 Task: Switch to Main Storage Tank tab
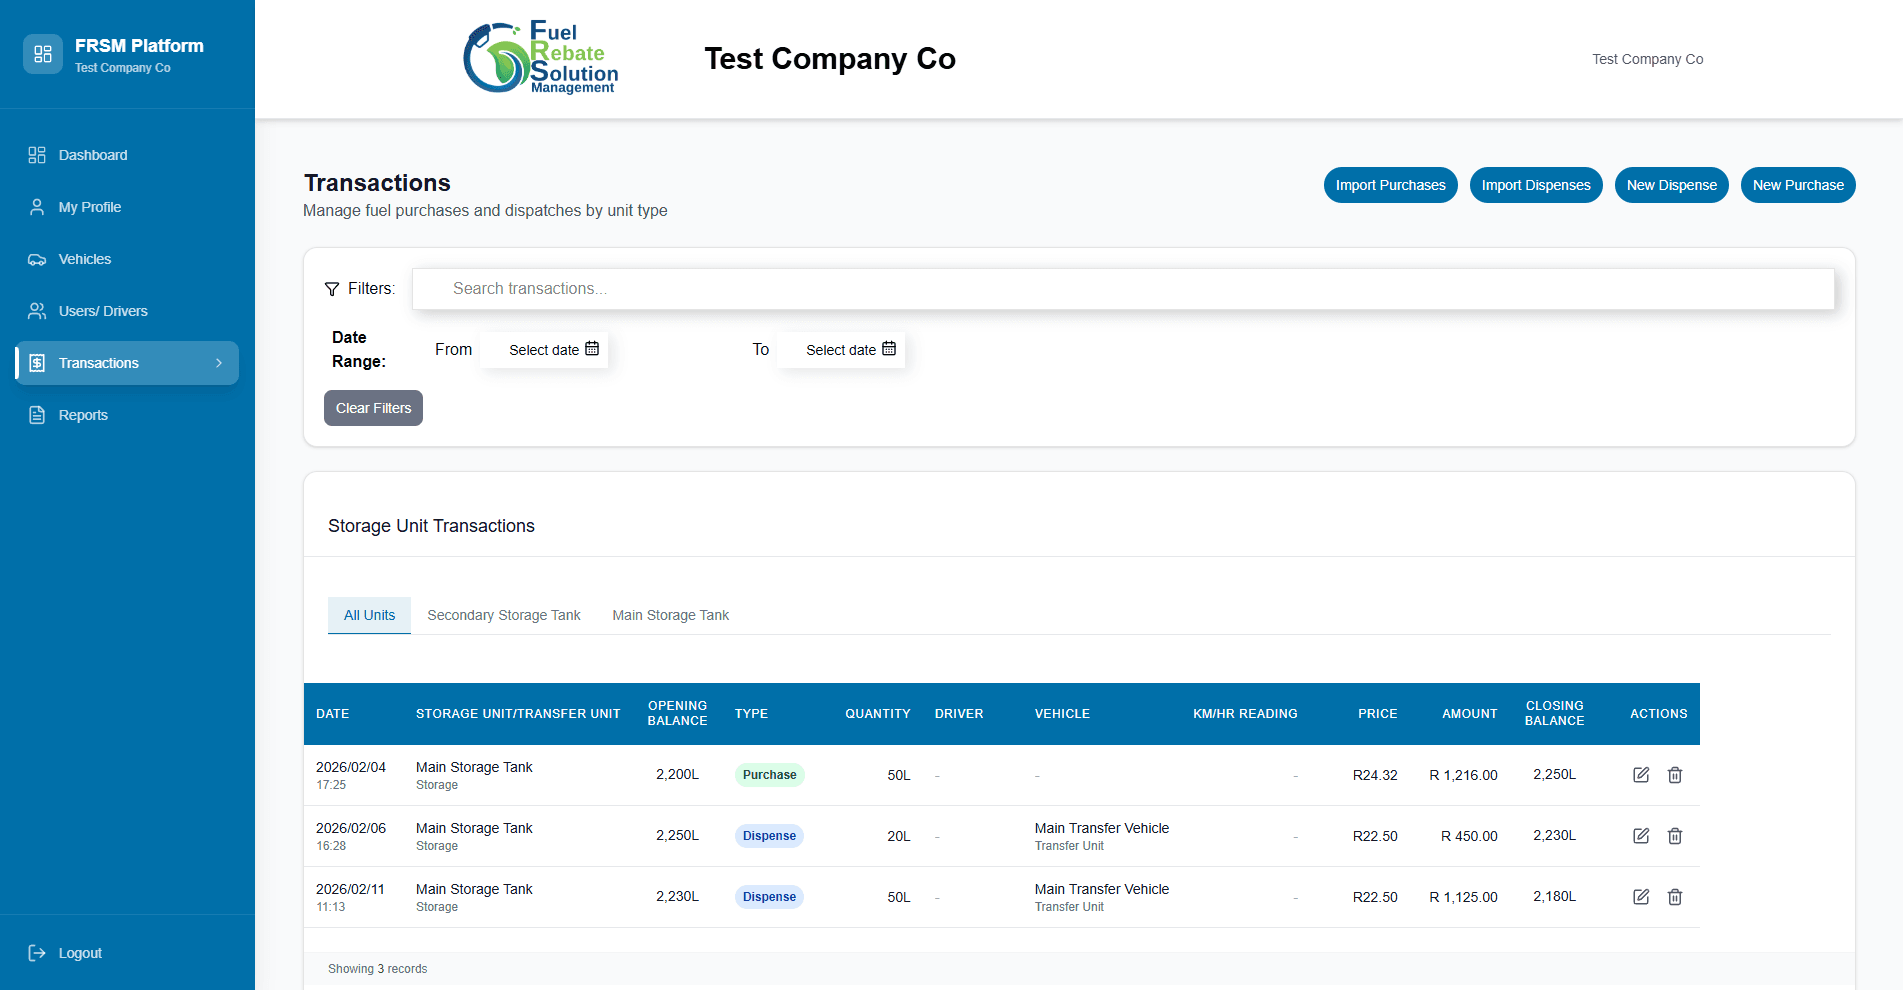(671, 615)
